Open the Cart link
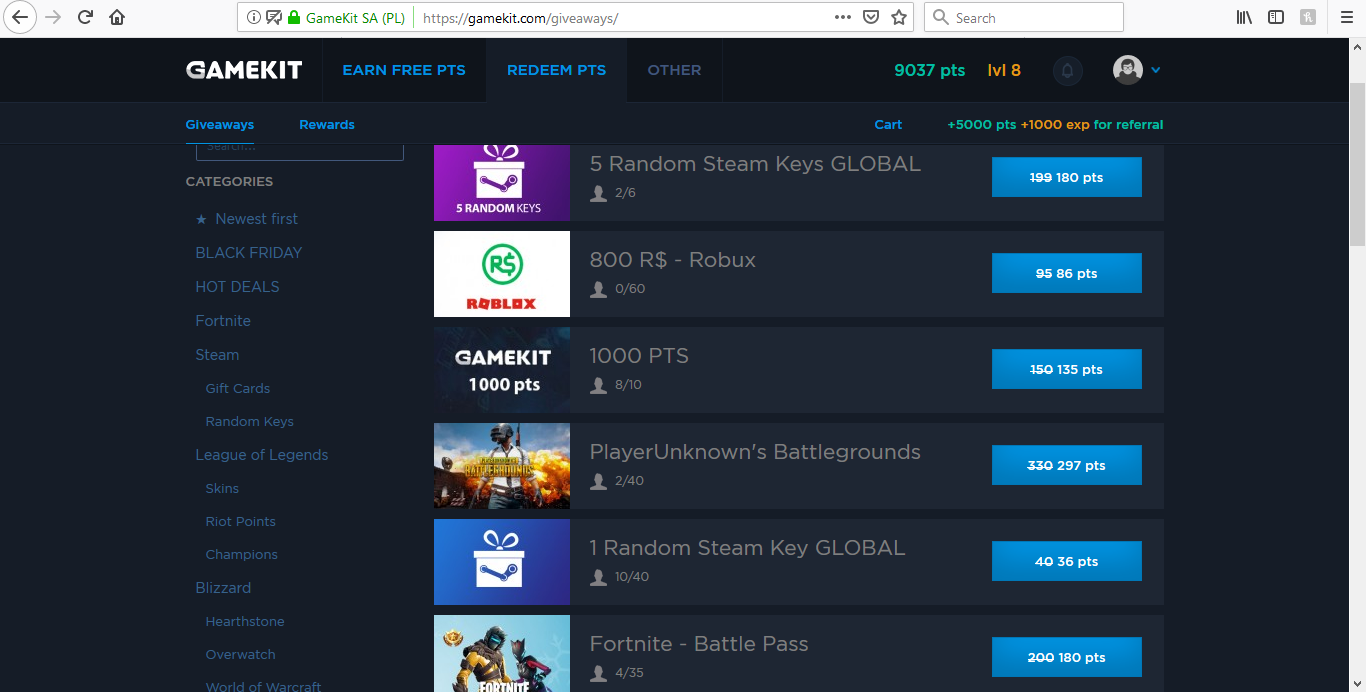The image size is (1366, 692). tap(888, 125)
